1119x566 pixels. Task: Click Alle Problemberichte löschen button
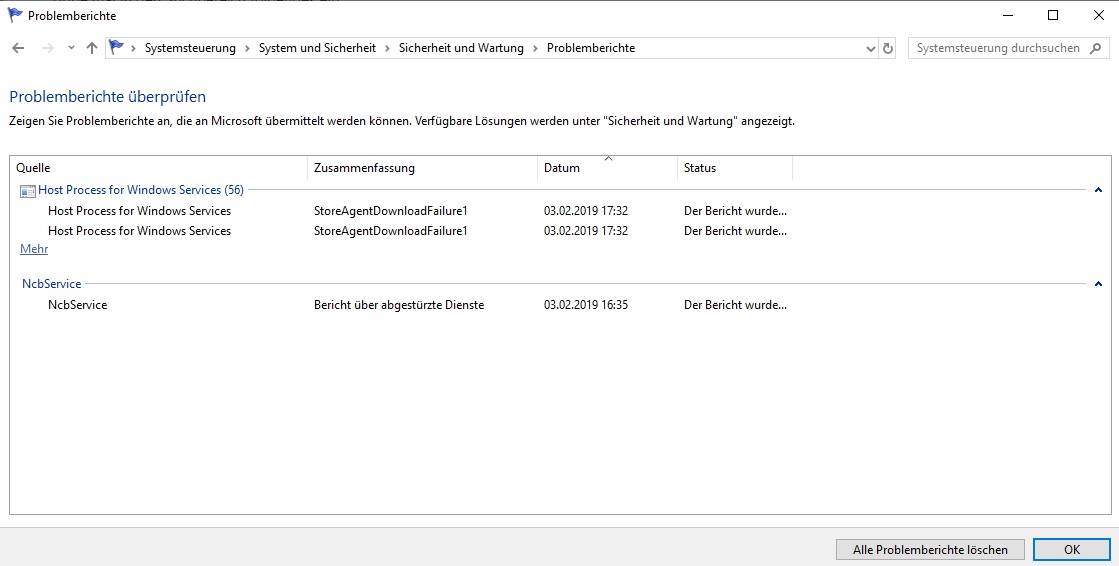click(931, 550)
